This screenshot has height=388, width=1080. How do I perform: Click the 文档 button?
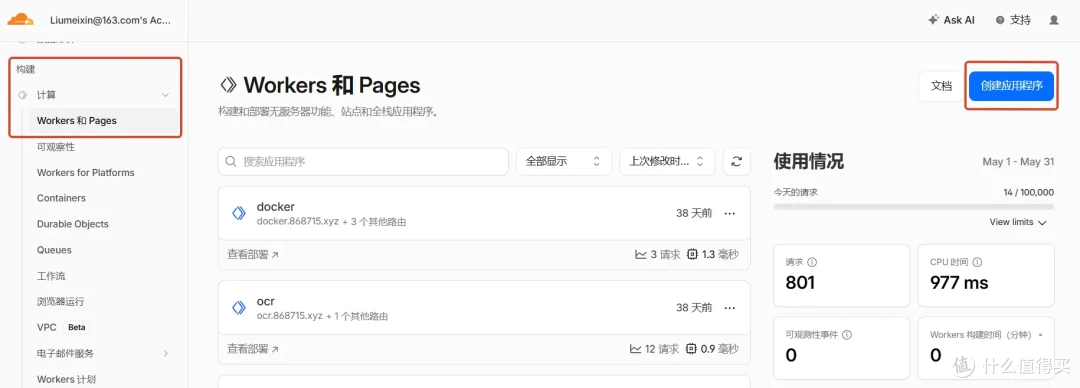pyautogui.click(x=941, y=86)
